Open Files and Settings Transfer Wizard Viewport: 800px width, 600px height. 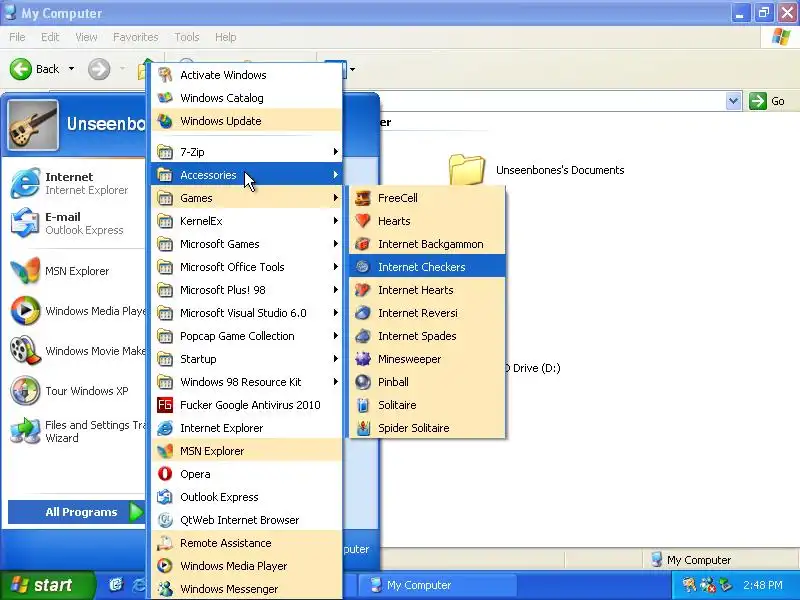click(x=76, y=431)
